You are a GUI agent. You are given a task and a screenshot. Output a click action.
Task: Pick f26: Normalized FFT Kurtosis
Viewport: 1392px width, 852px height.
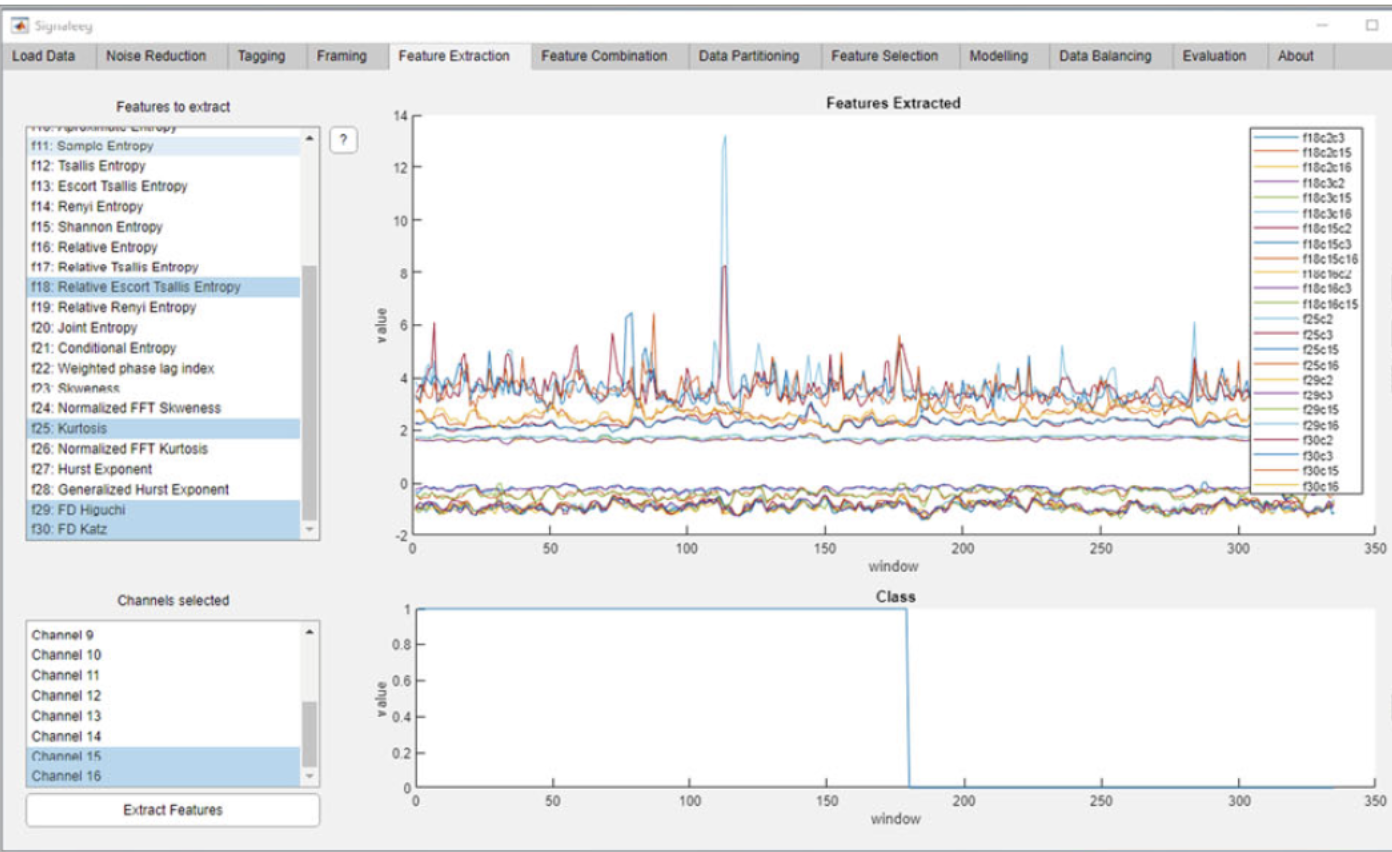coord(163,449)
